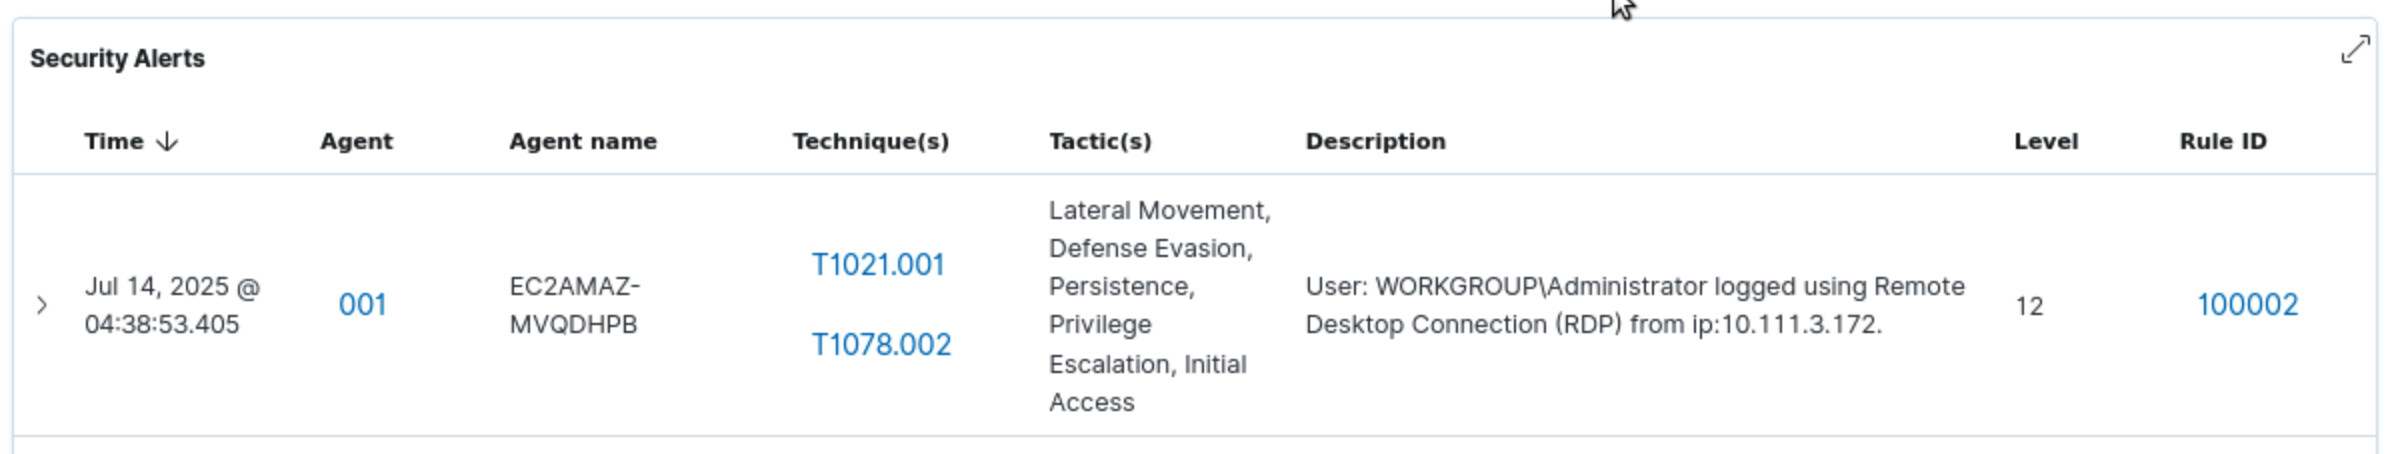This screenshot has height=454, width=2396.
Task: Click the level 12 cell
Action: coord(2028,306)
